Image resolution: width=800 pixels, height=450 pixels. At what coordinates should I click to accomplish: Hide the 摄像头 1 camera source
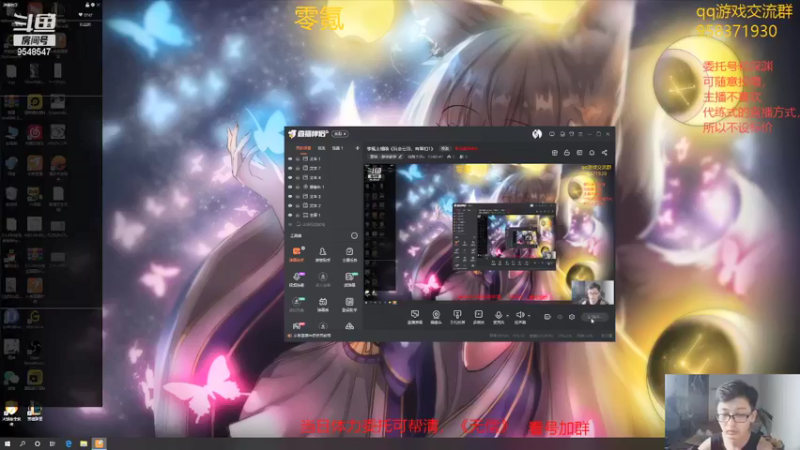(x=290, y=187)
